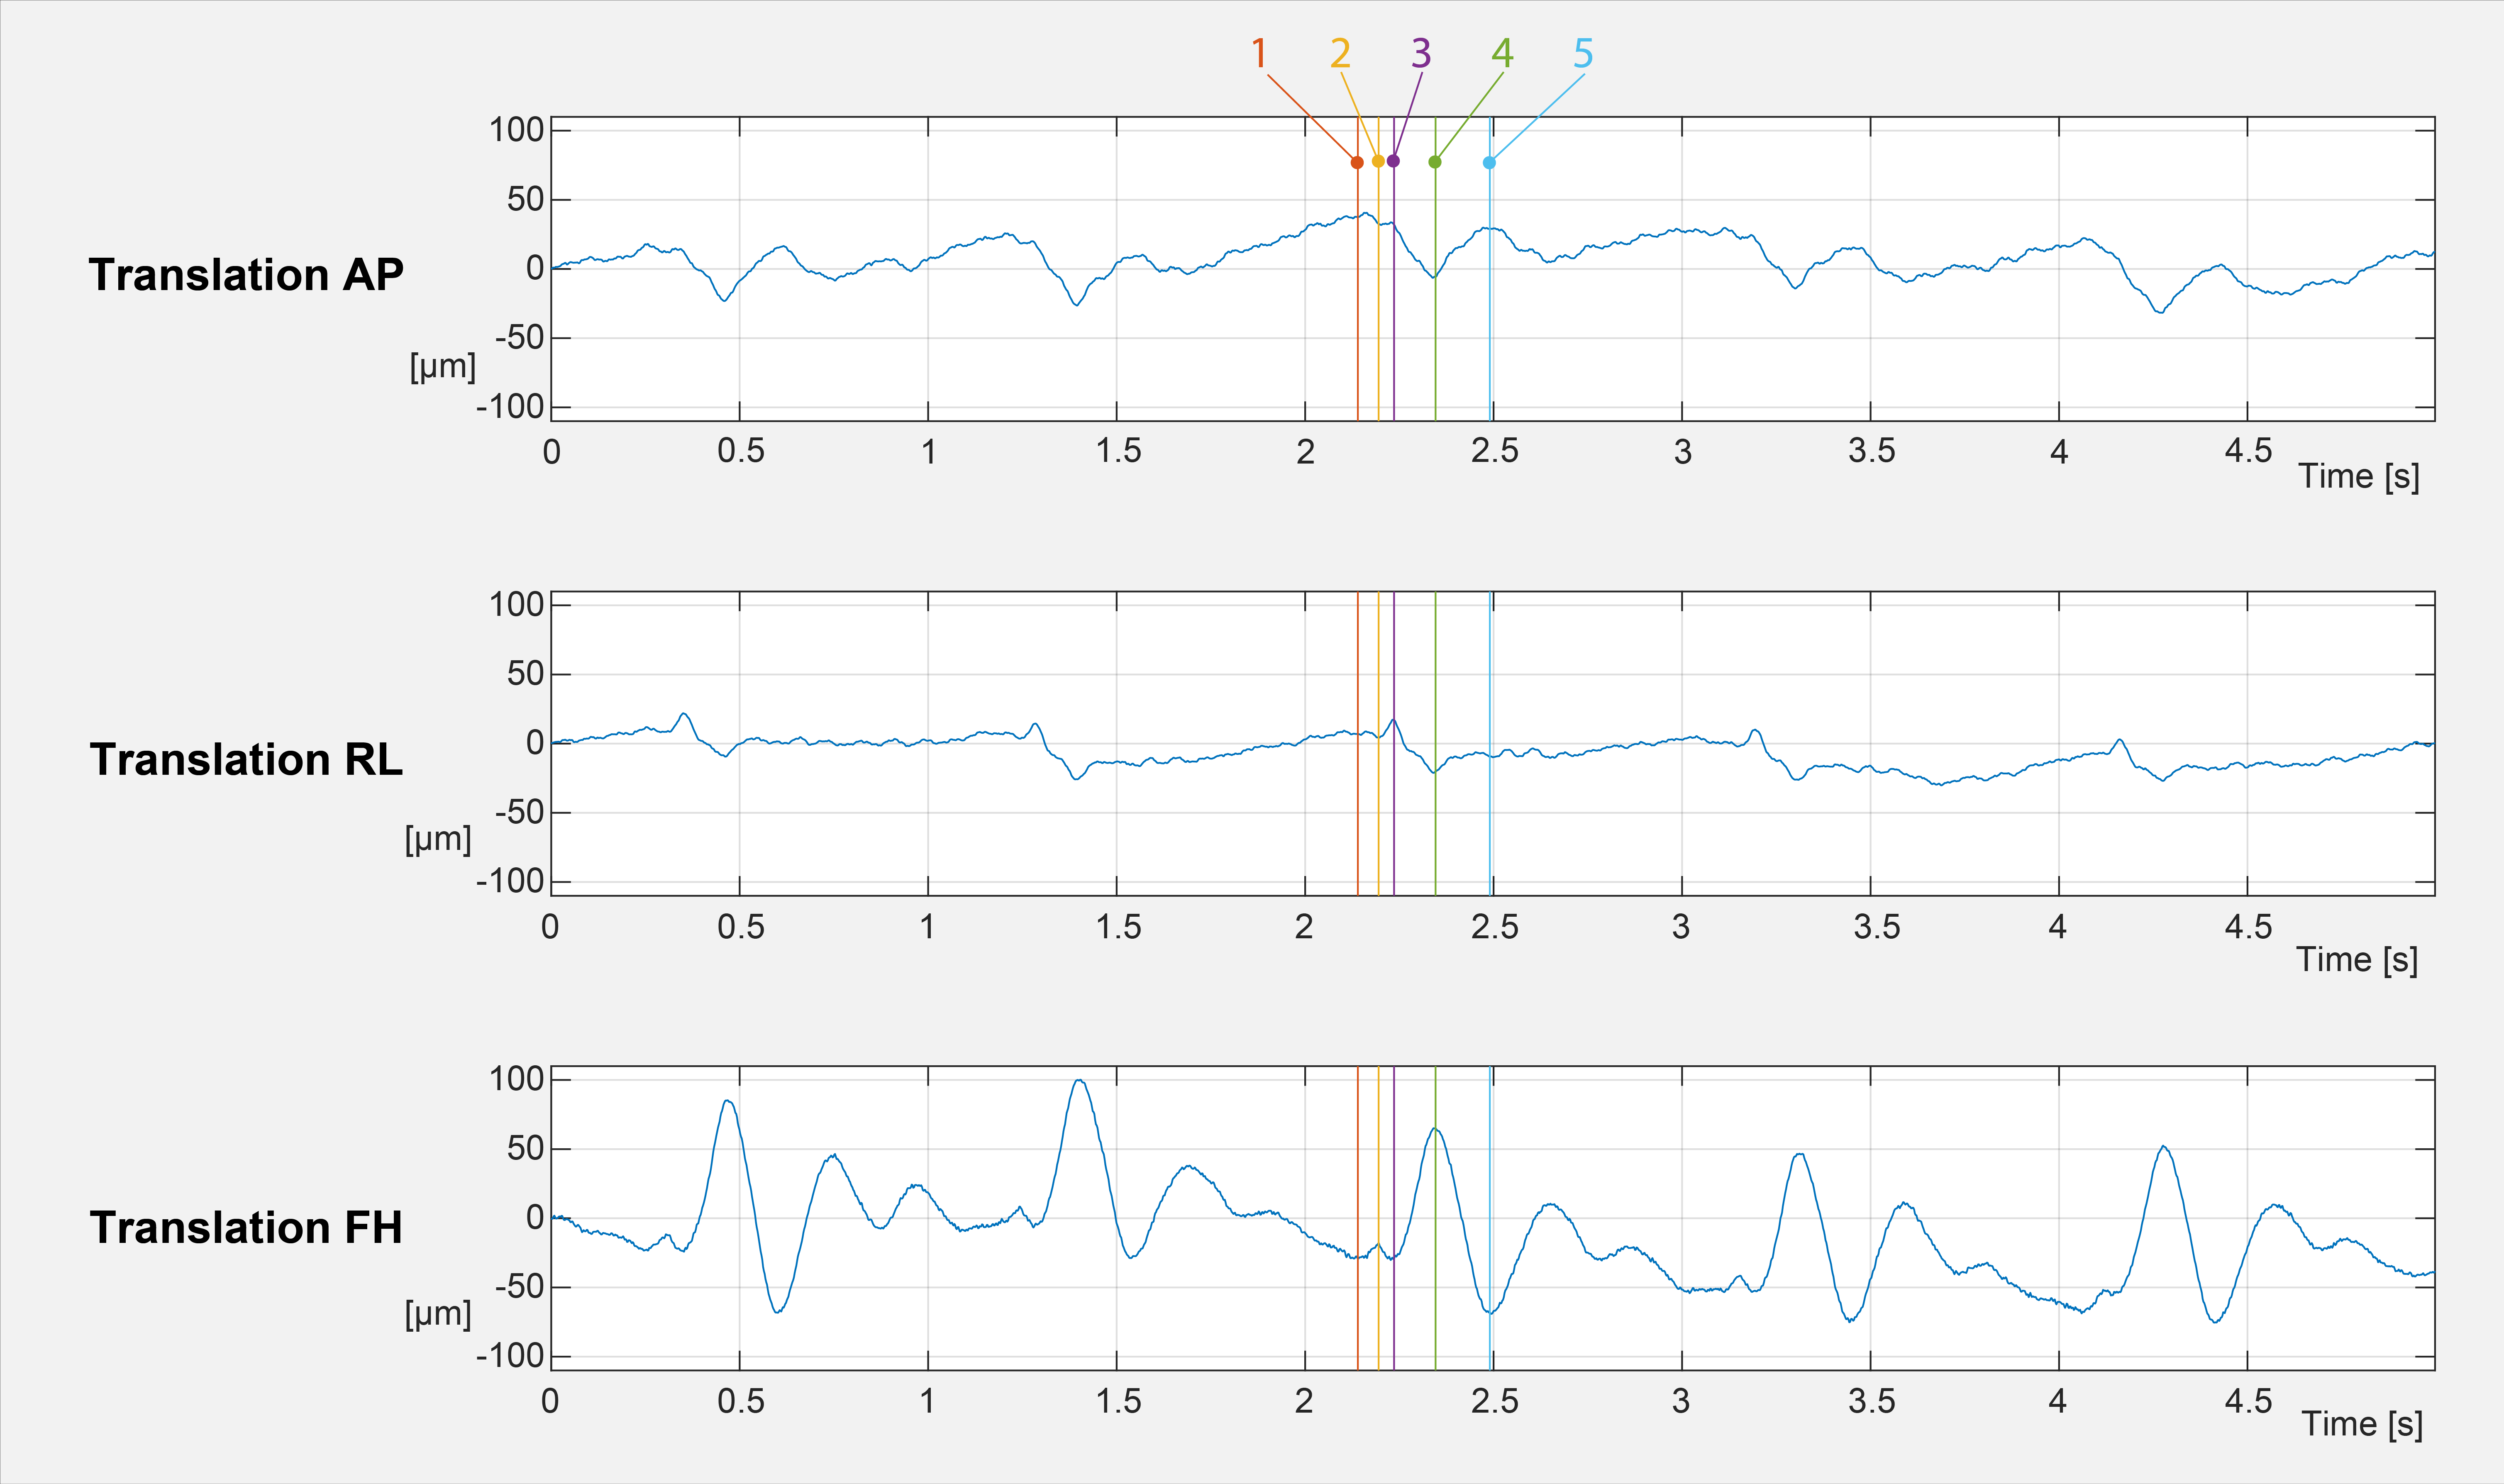This screenshot has height=1484, width=2504.
Task: Click the [µm] unit label of RL plot
Action: click(438, 839)
